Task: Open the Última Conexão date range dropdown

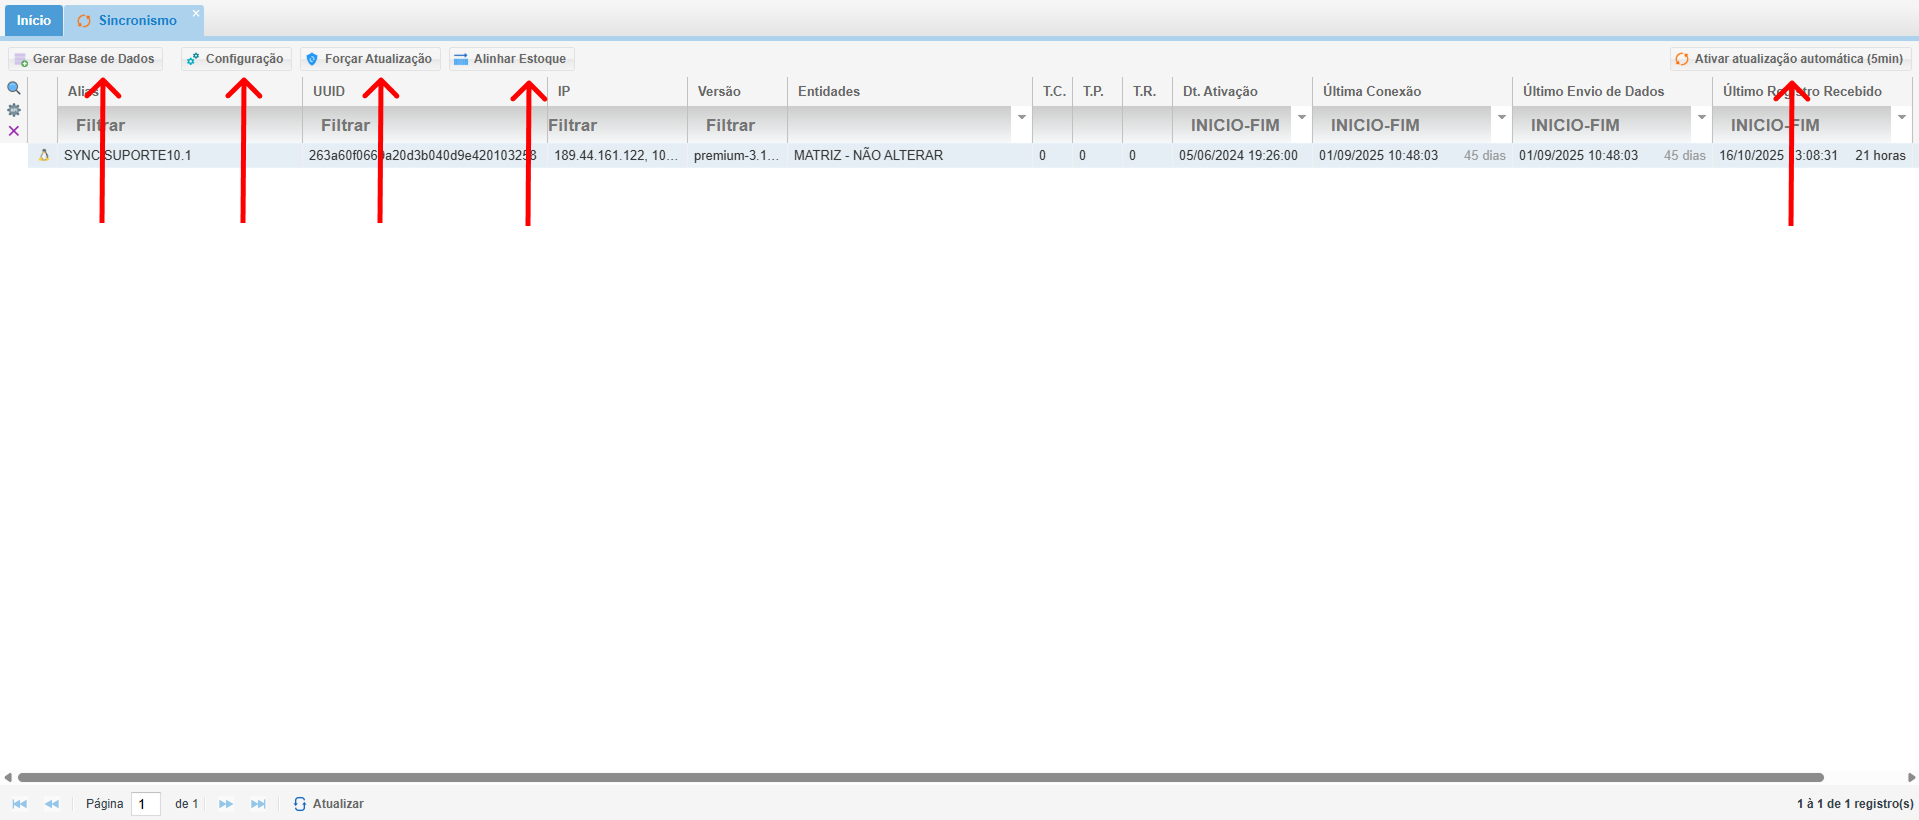Action: point(1501,118)
